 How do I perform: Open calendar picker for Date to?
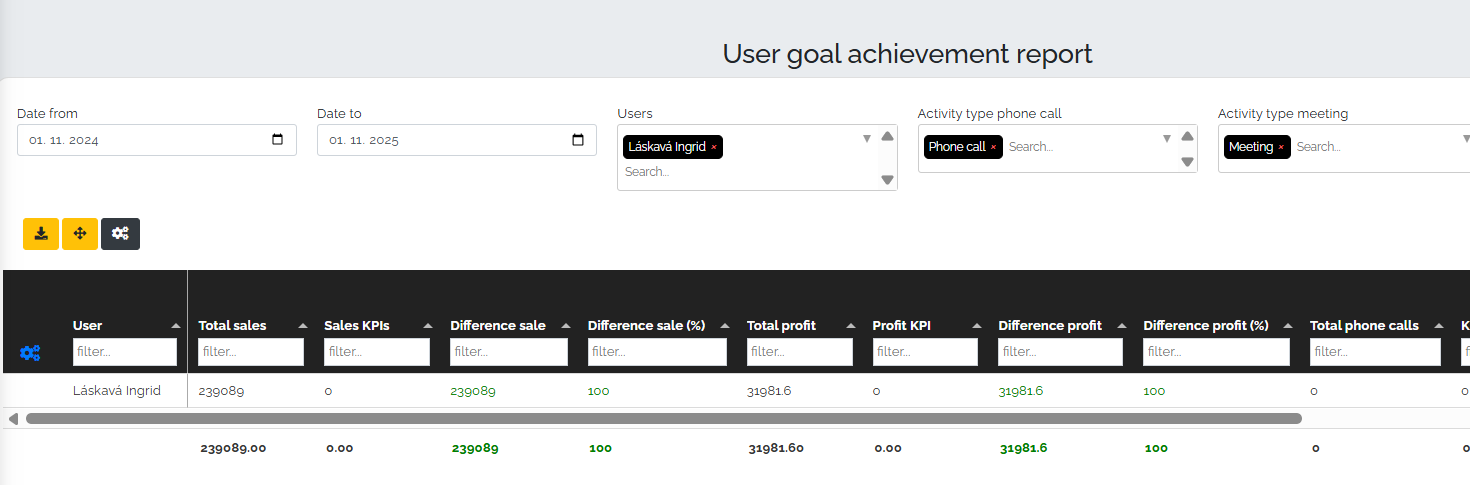[578, 140]
